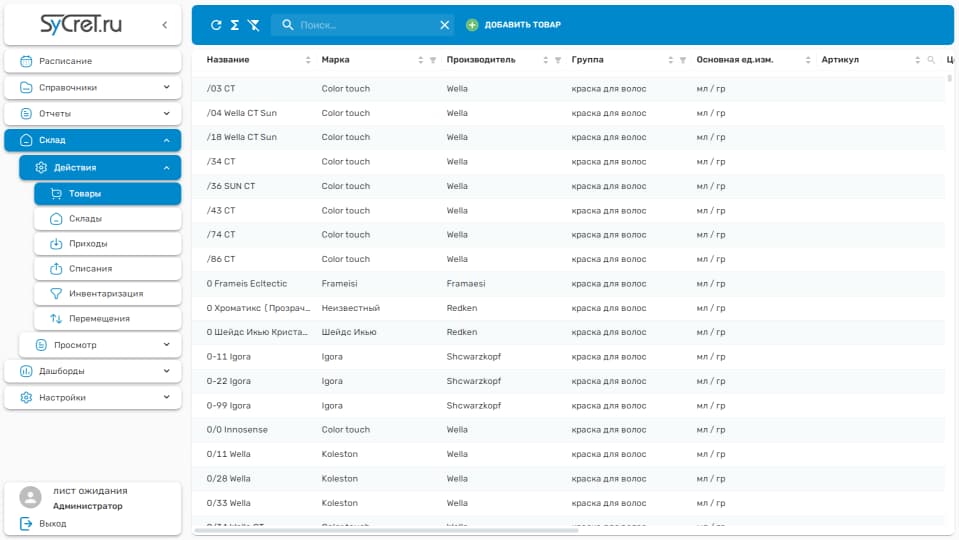959x540 pixels.
Task: Sort by the Марка column arrows
Action: 420,60
